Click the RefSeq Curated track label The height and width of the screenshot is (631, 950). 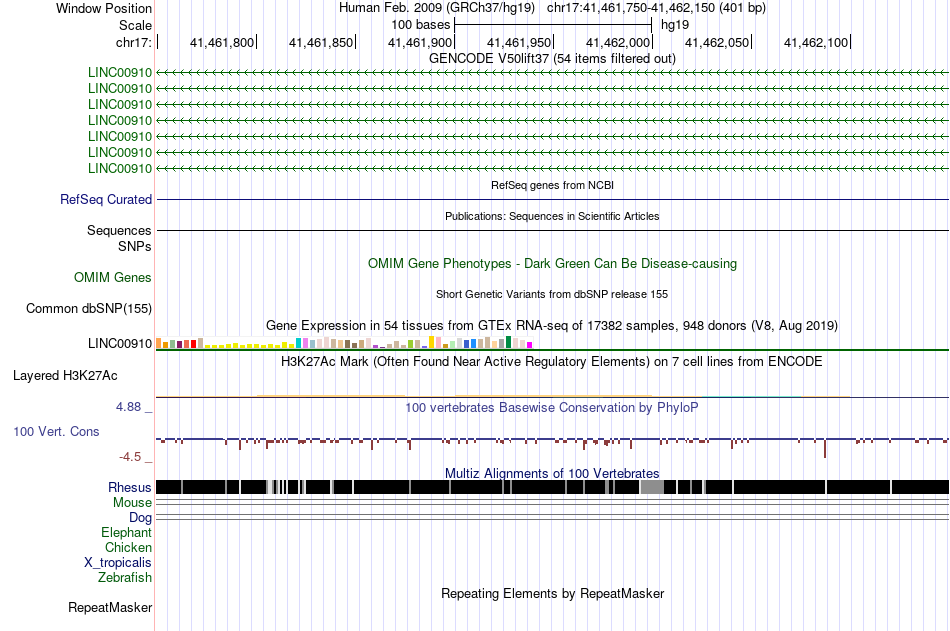pos(106,199)
